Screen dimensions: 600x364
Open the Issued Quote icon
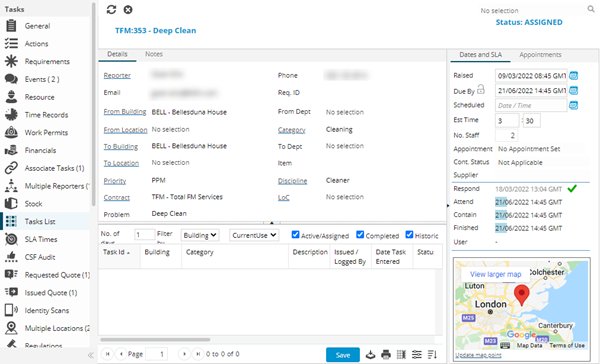tap(11, 292)
